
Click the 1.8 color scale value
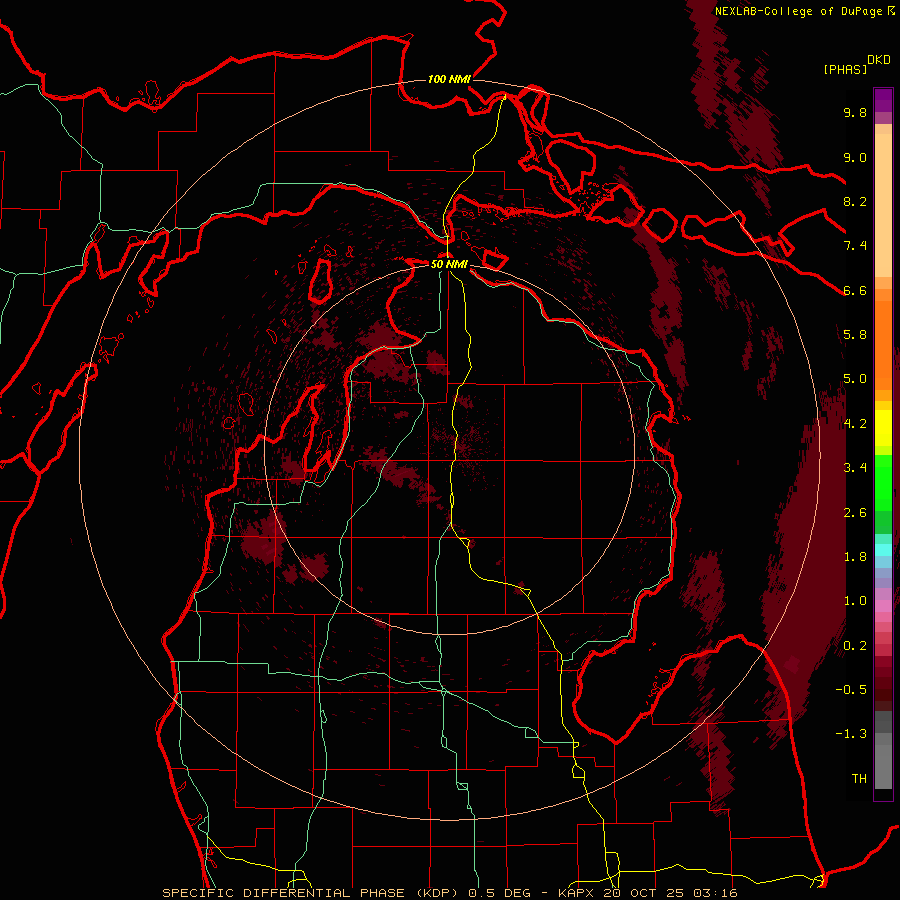[855, 557]
